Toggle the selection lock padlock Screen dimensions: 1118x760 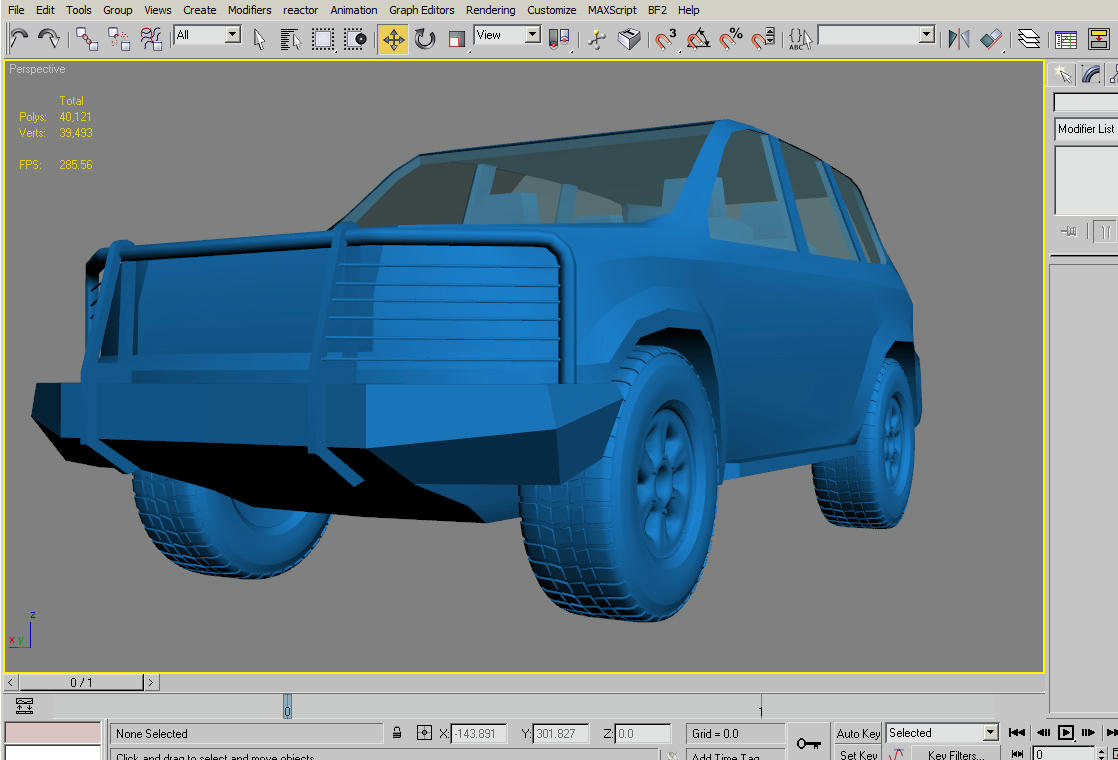[x=397, y=733]
